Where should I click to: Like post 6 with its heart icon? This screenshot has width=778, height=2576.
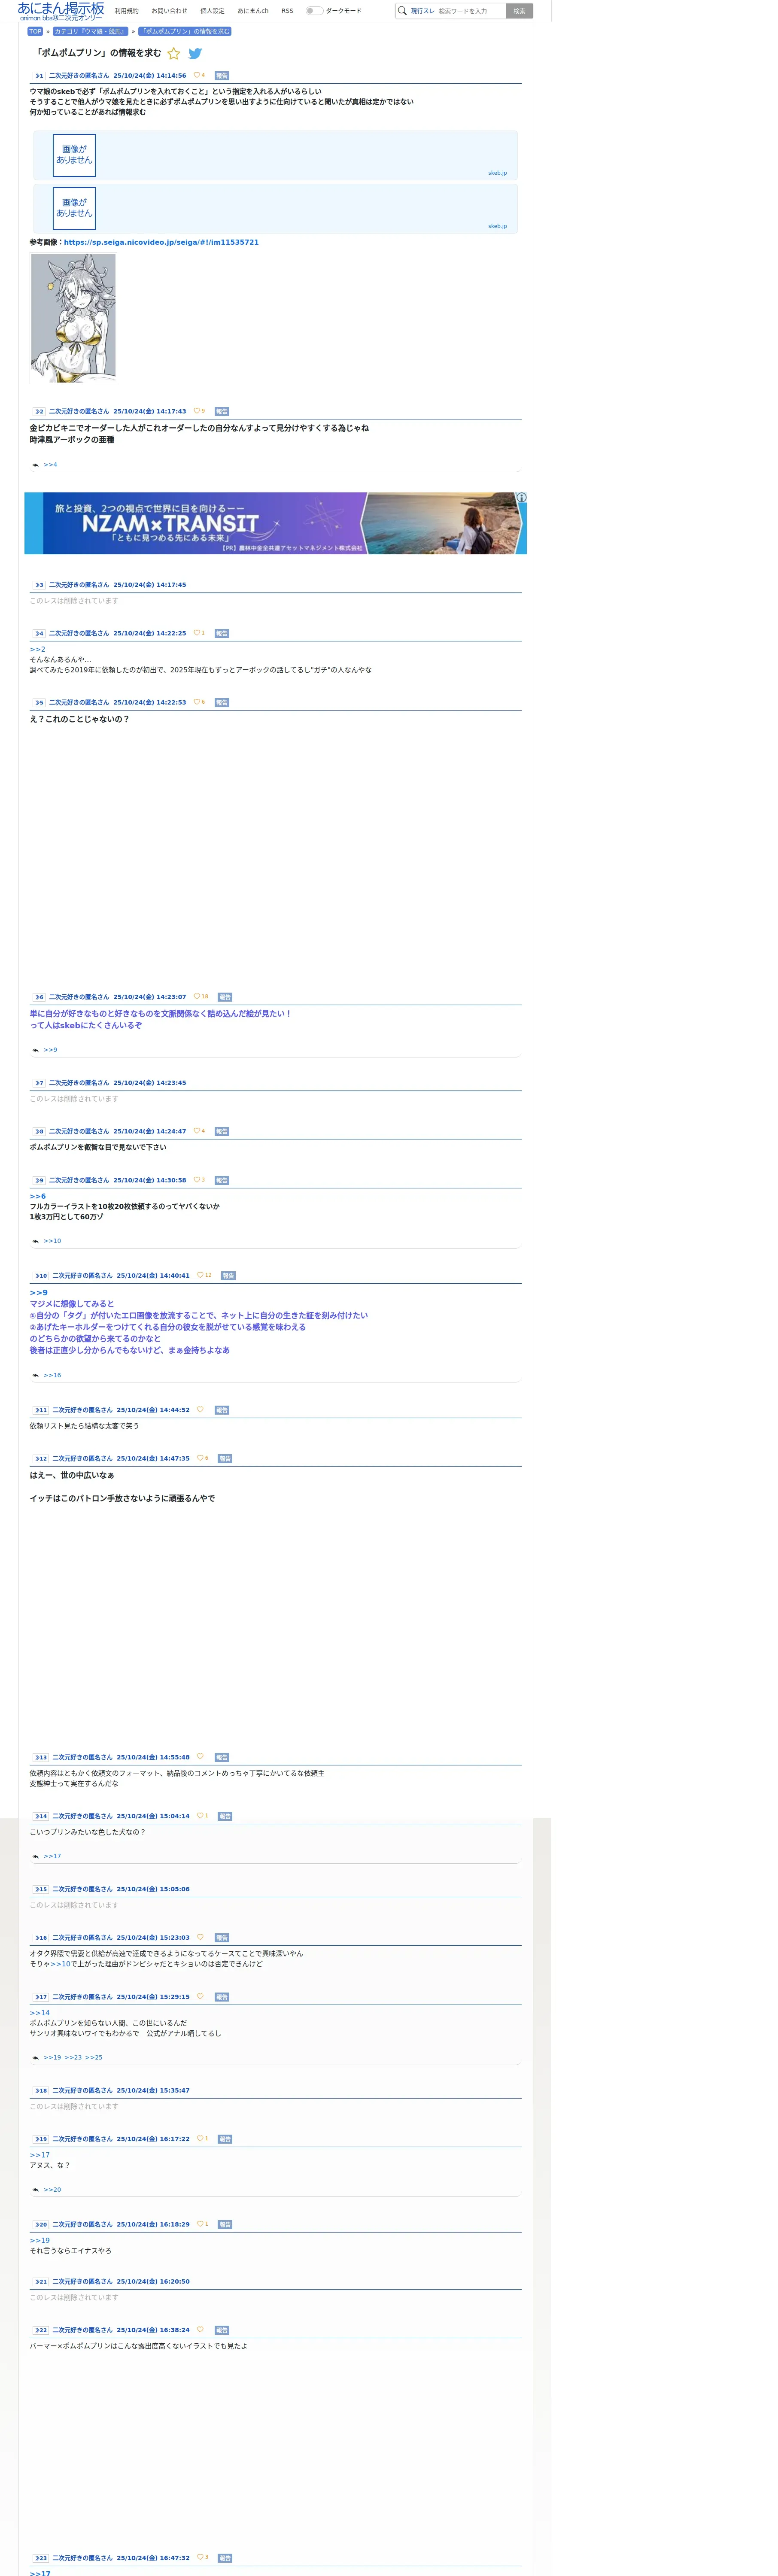click(x=197, y=997)
